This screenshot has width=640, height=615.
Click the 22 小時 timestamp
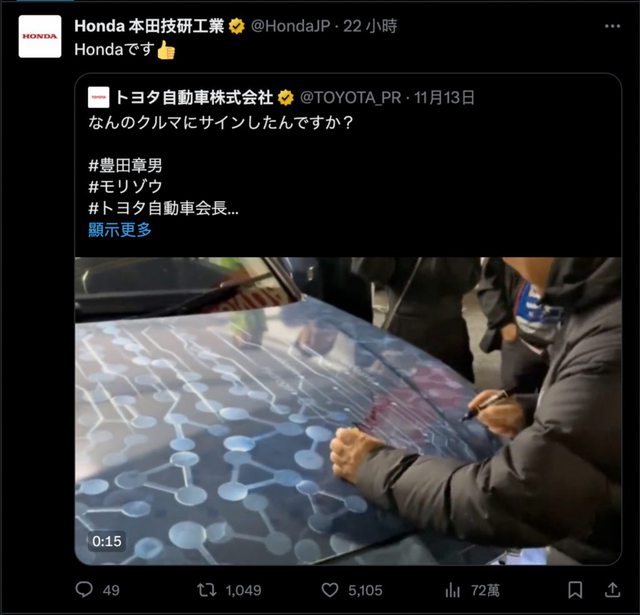[x=370, y=27]
